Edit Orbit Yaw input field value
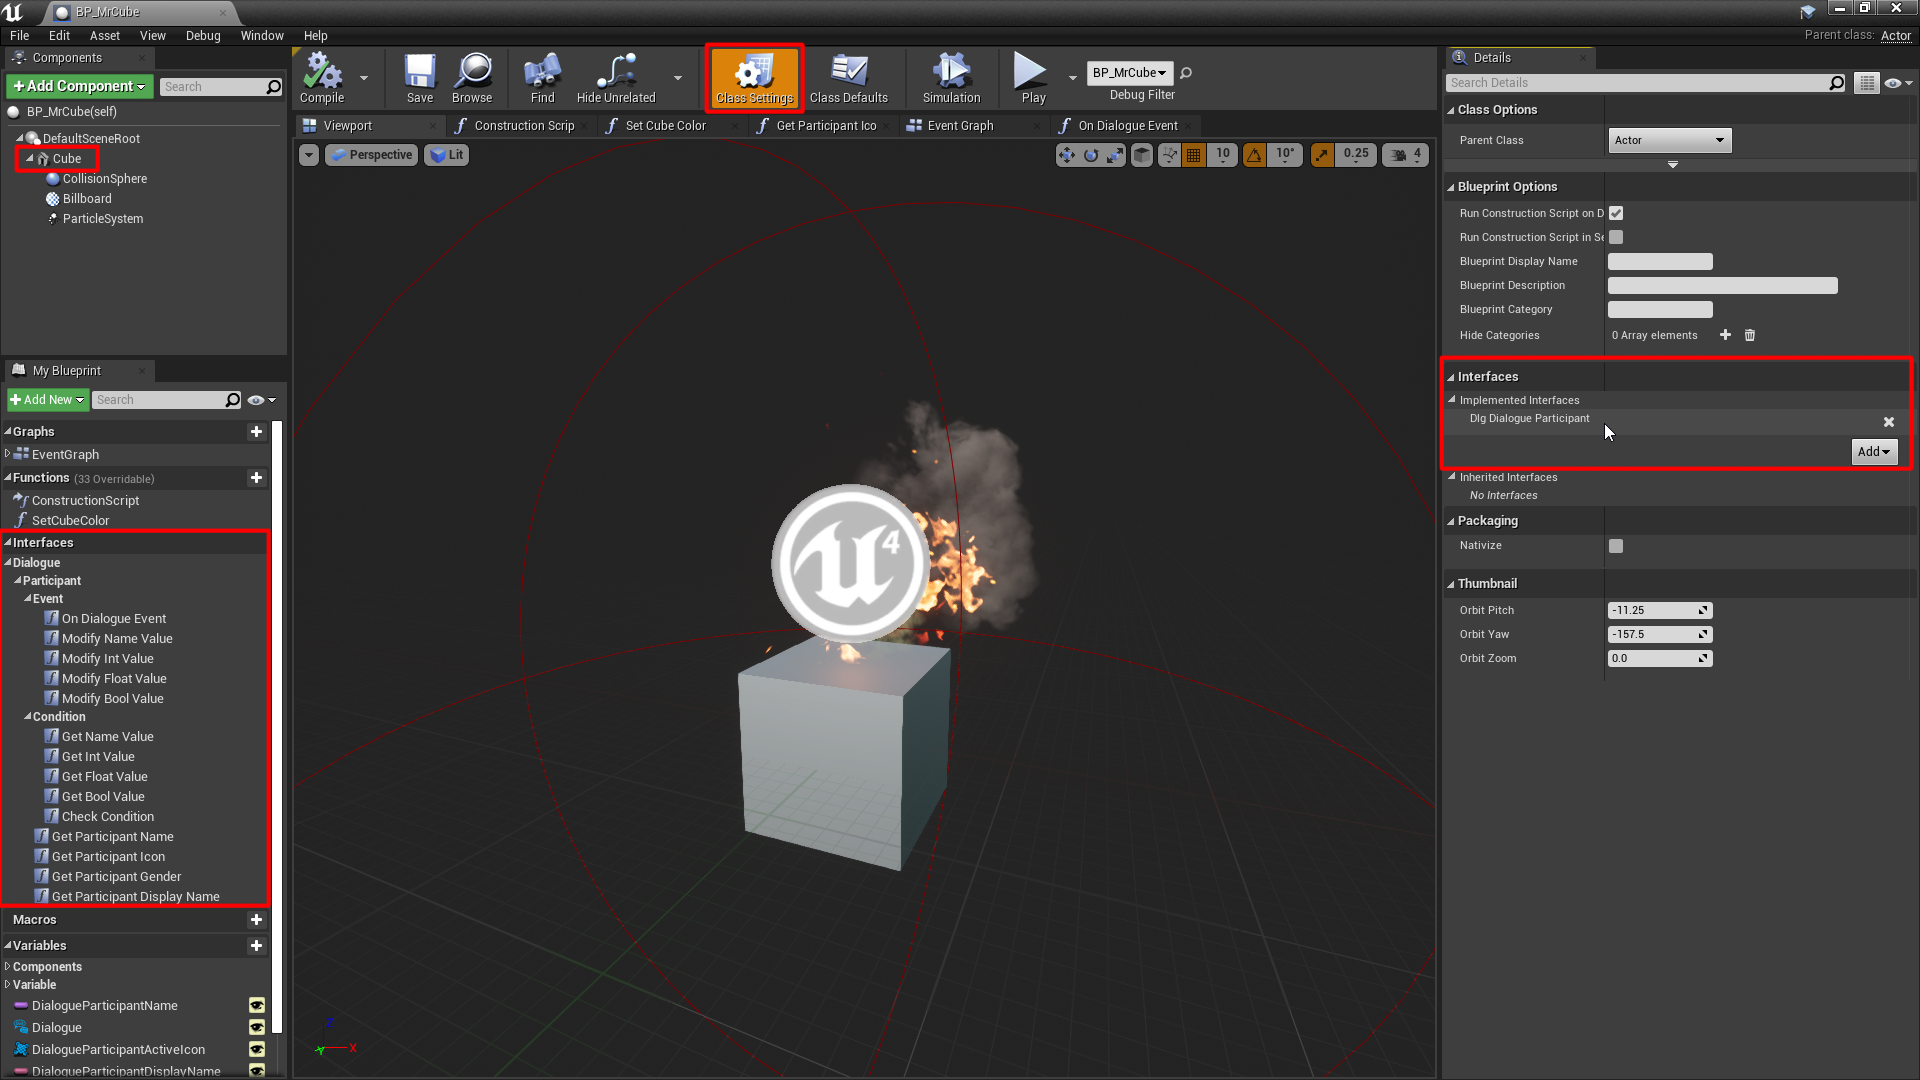 point(1654,634)
